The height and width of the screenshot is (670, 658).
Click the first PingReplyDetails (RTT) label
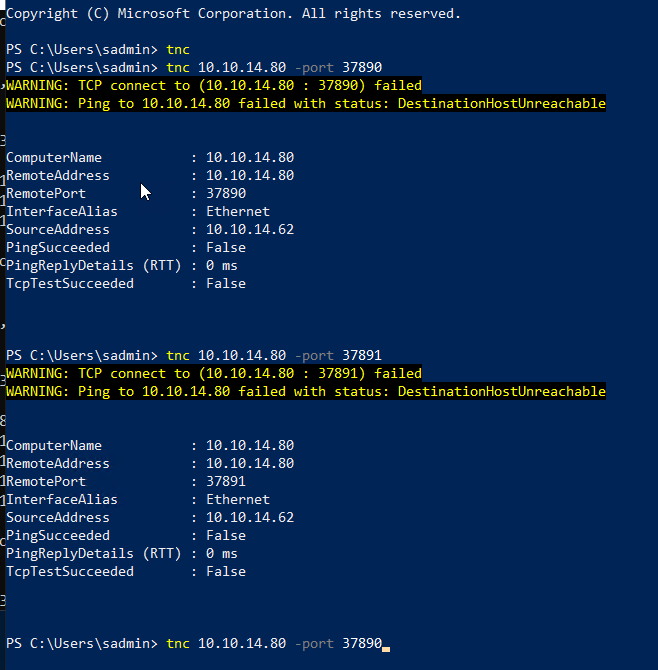point(94,266)
